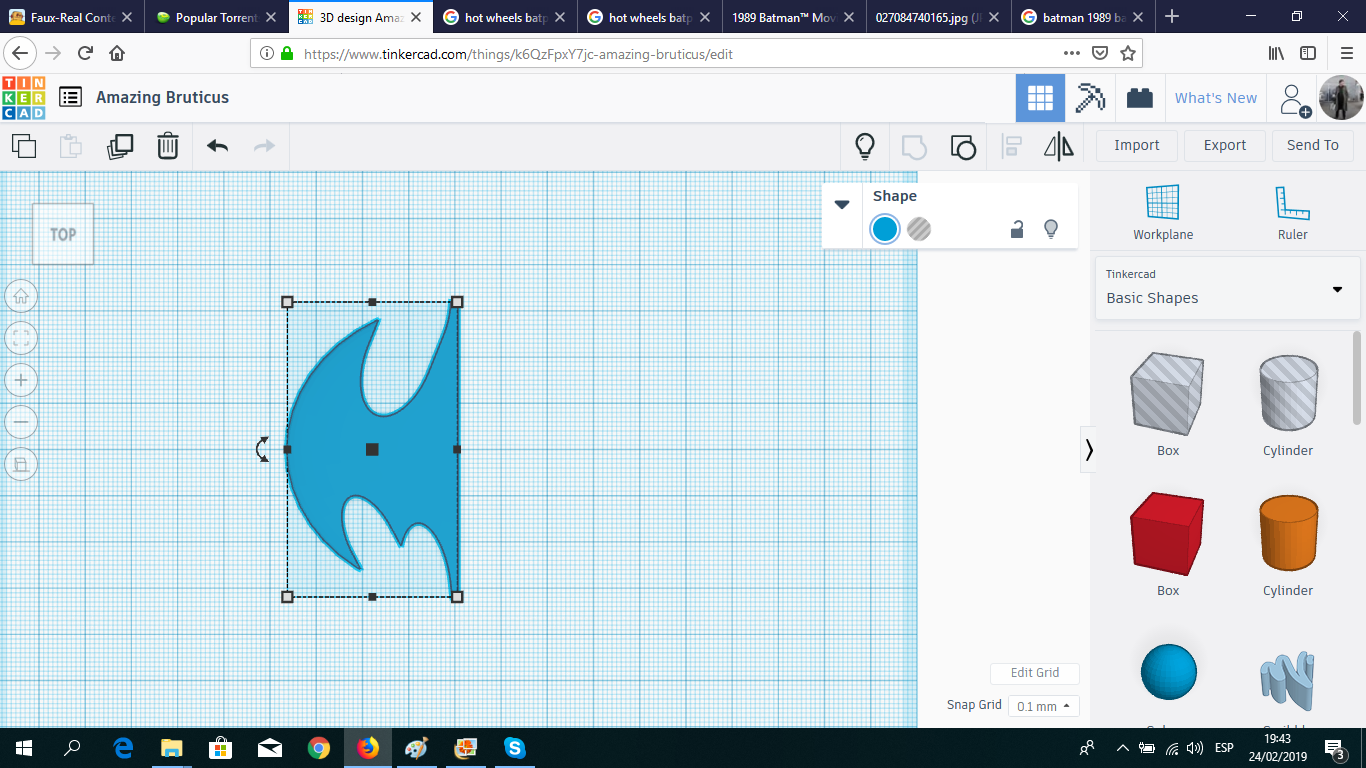
Task: Click the Align tool icon
Action: [x=1011, y=146]
